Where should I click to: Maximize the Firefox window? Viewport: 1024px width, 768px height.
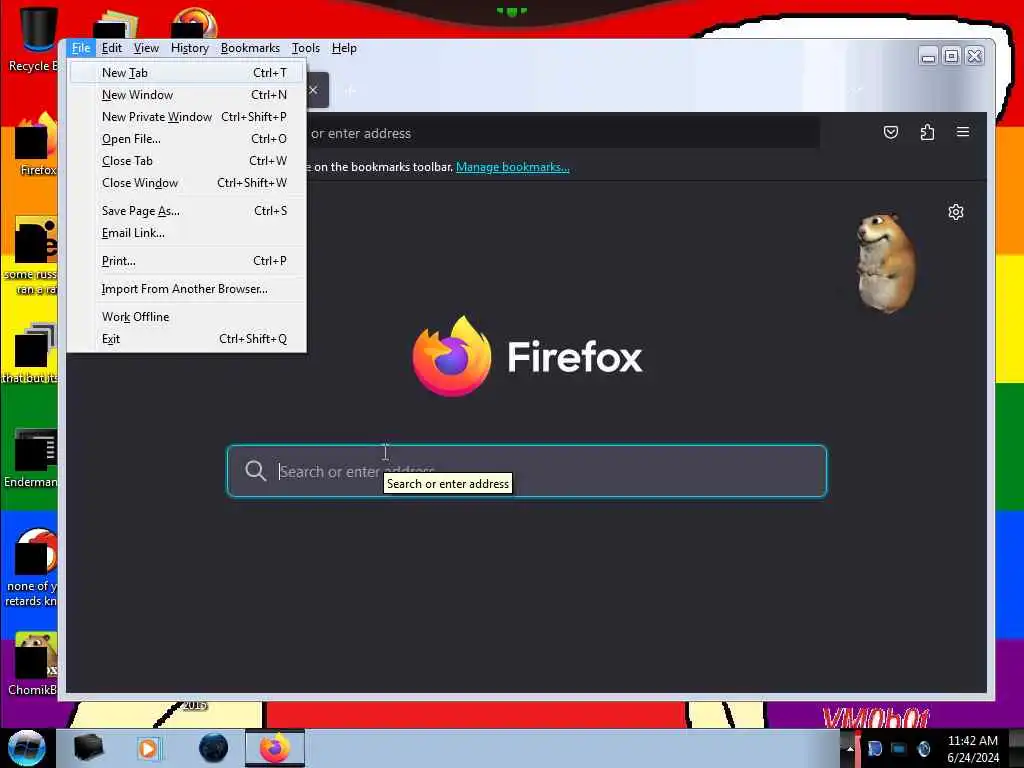[x=952, y=57]
